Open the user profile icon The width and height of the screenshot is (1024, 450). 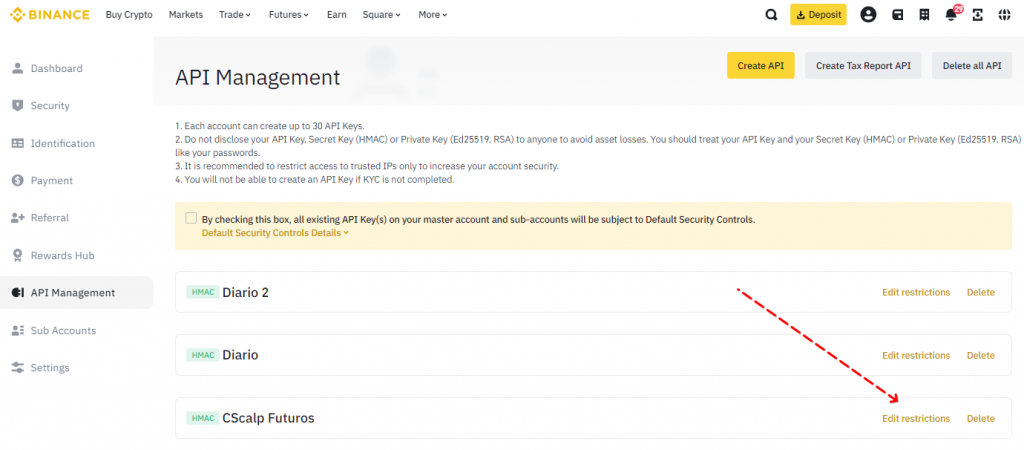[x=868, y=14]
